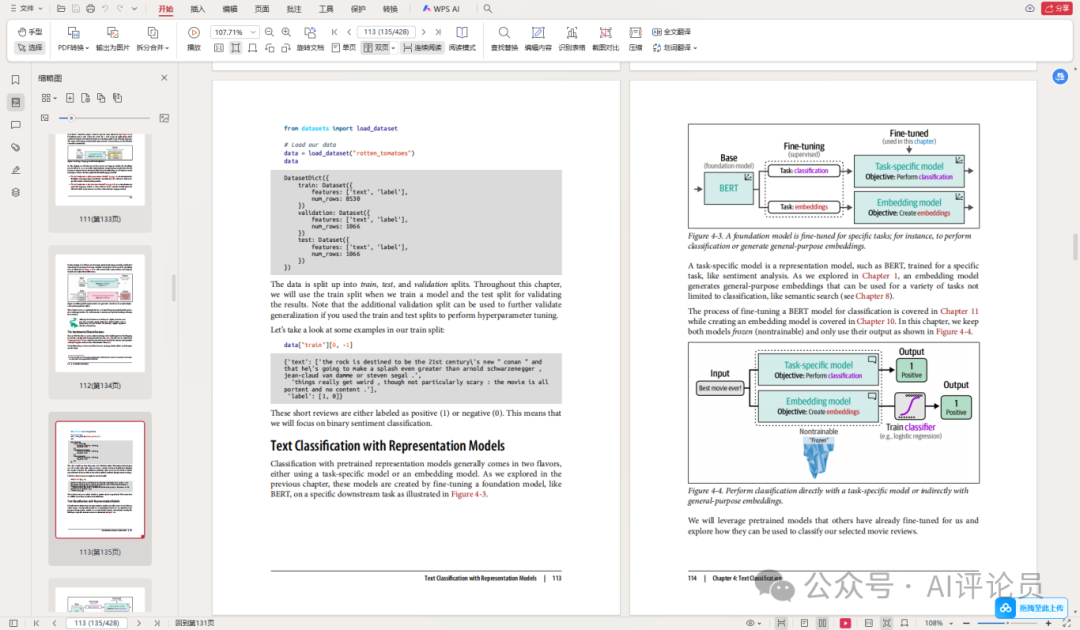This screenshot has width=1080, height=630.
Task: Close the 缩略图 panel
Action: pos(164,78)
